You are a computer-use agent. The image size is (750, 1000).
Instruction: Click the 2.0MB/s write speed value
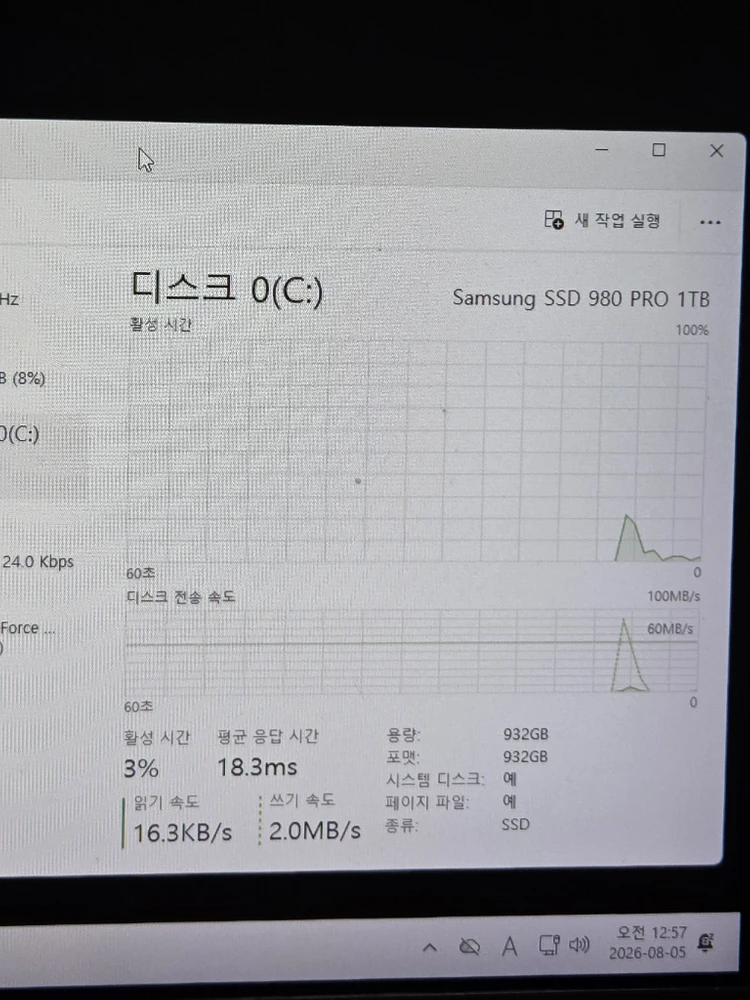tap(314, 831)
